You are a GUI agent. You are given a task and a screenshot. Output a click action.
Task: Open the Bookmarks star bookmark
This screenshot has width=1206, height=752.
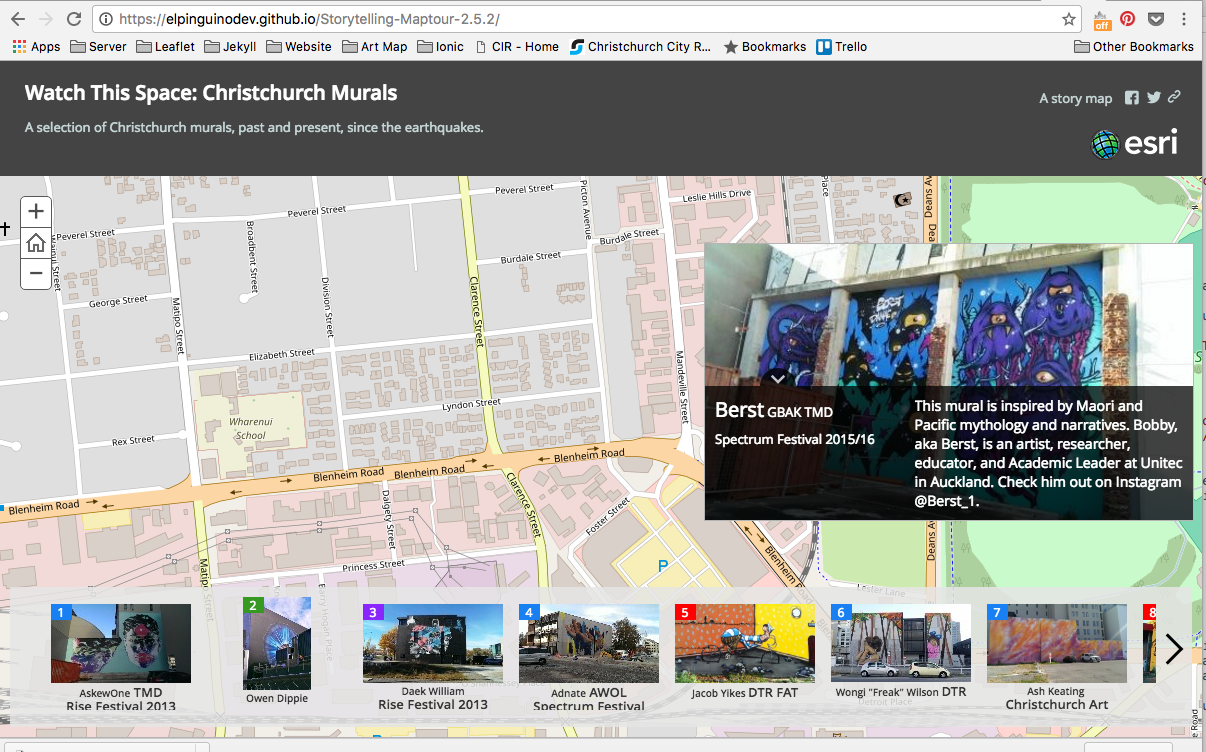click(765, 46)
